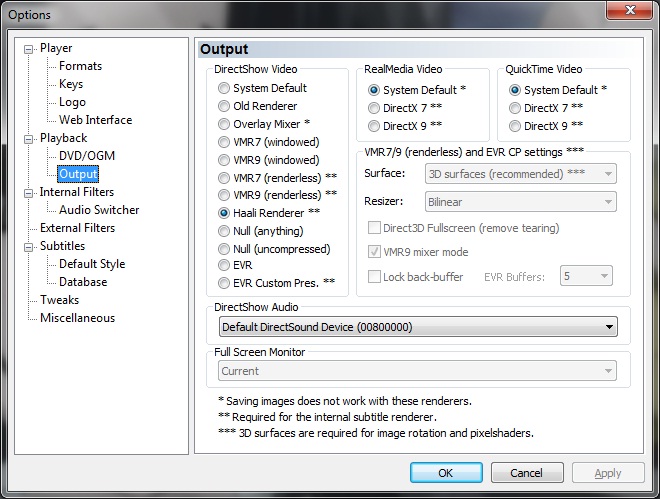Open the EVR Buffers dropdown
Image resolution: width=660 pixels, height=500 pixels.
(586, 276)
